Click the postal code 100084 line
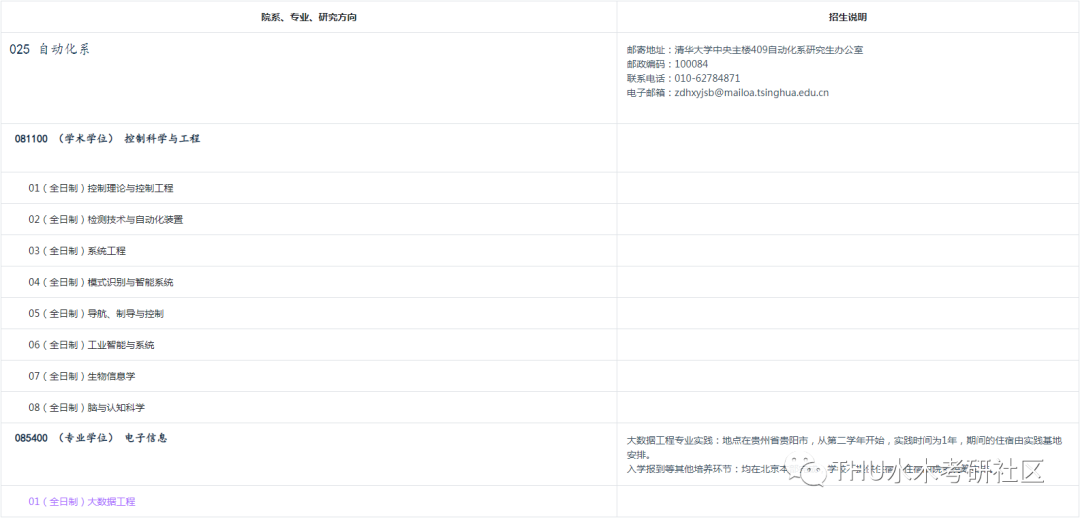The width and height of the screenshot is (1080, 518). point(667,64)
